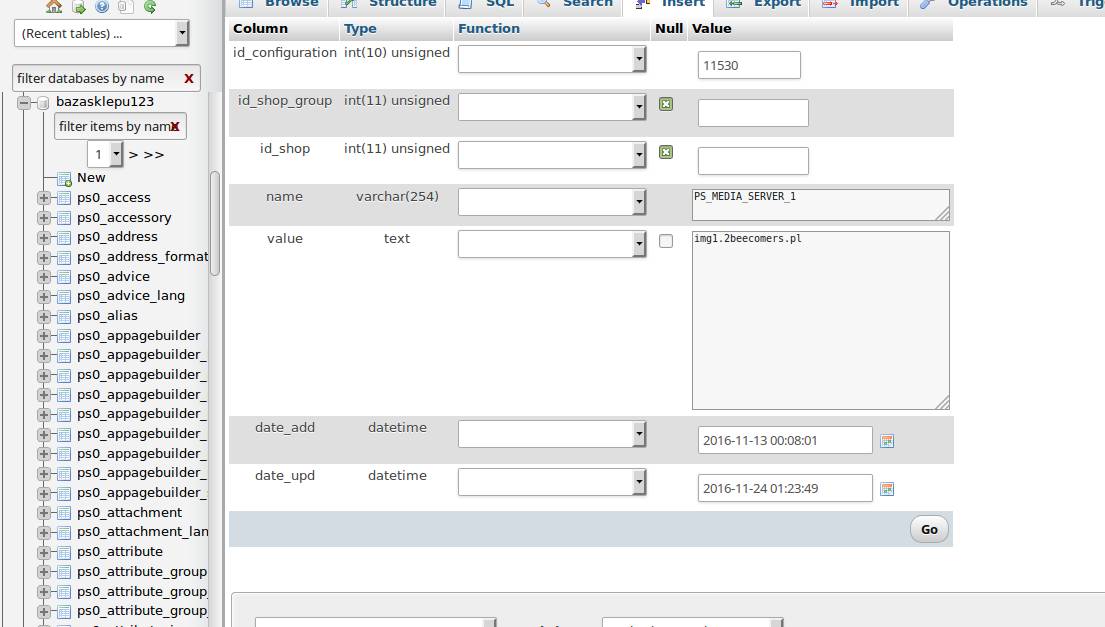Open the Export tab
This screenshot has height=627, width=1105.
click(763, 4)
